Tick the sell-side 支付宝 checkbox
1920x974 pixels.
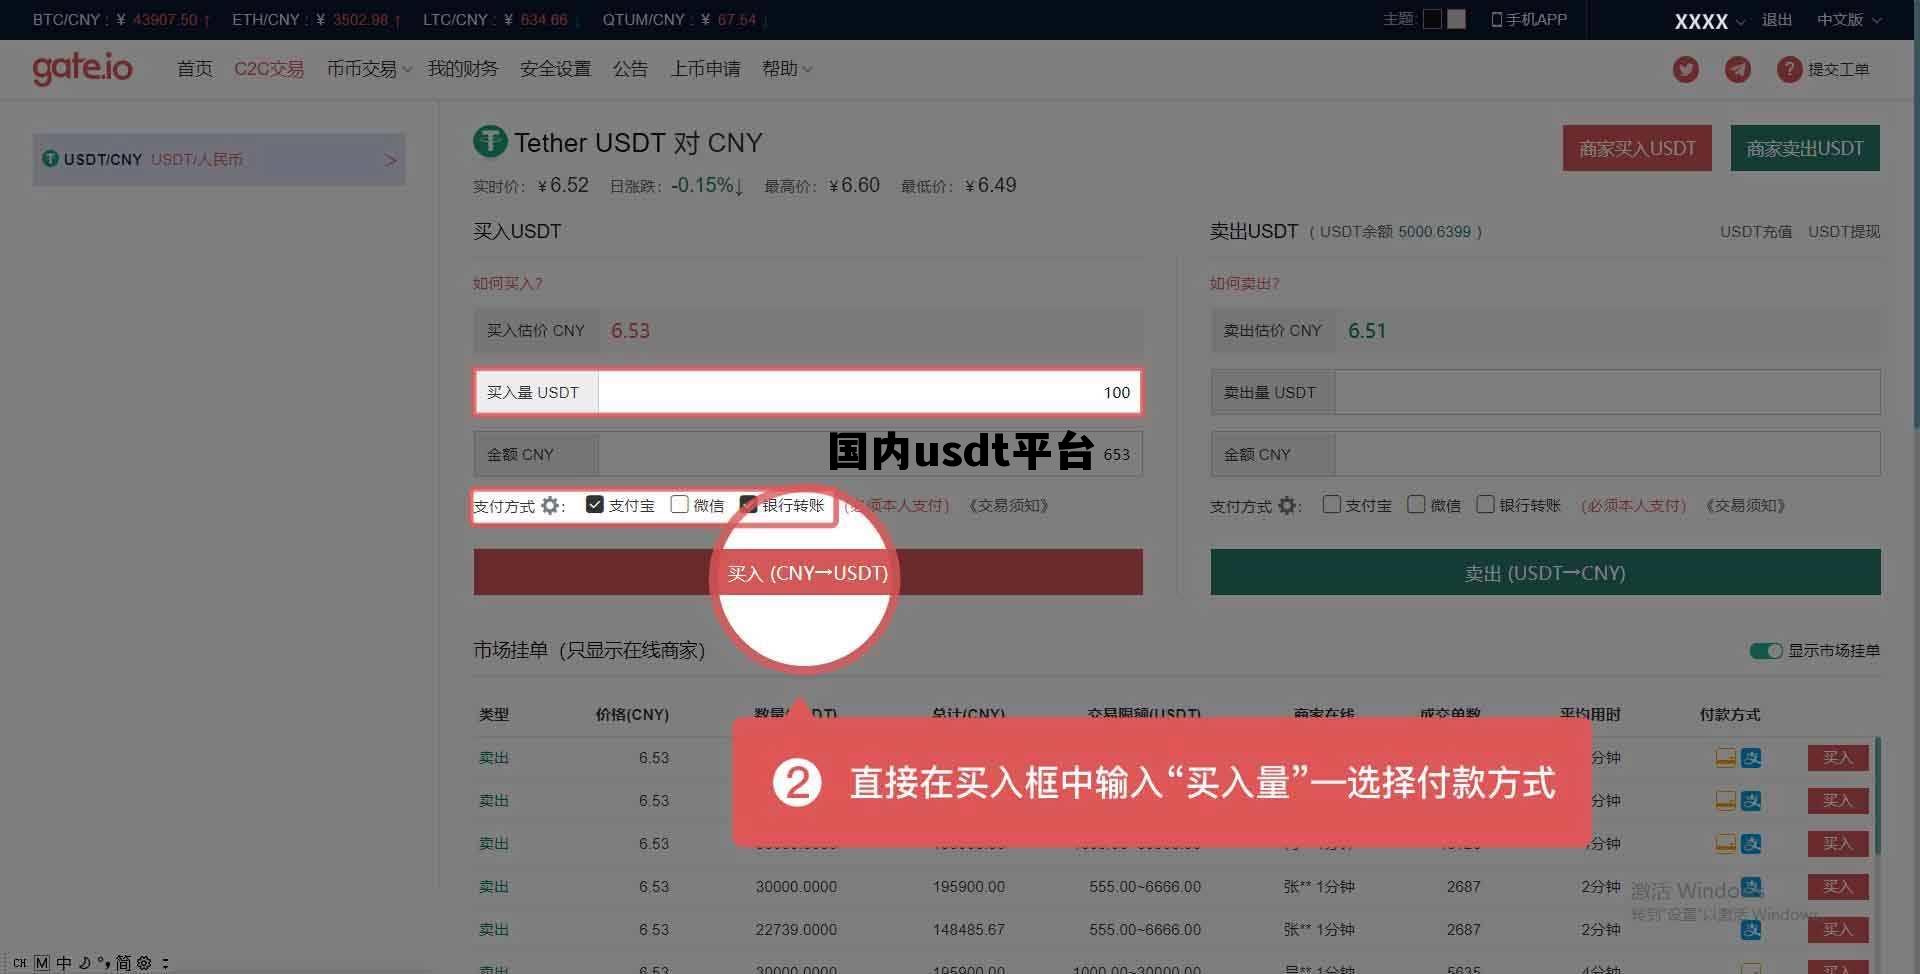tap(1332, 504)
